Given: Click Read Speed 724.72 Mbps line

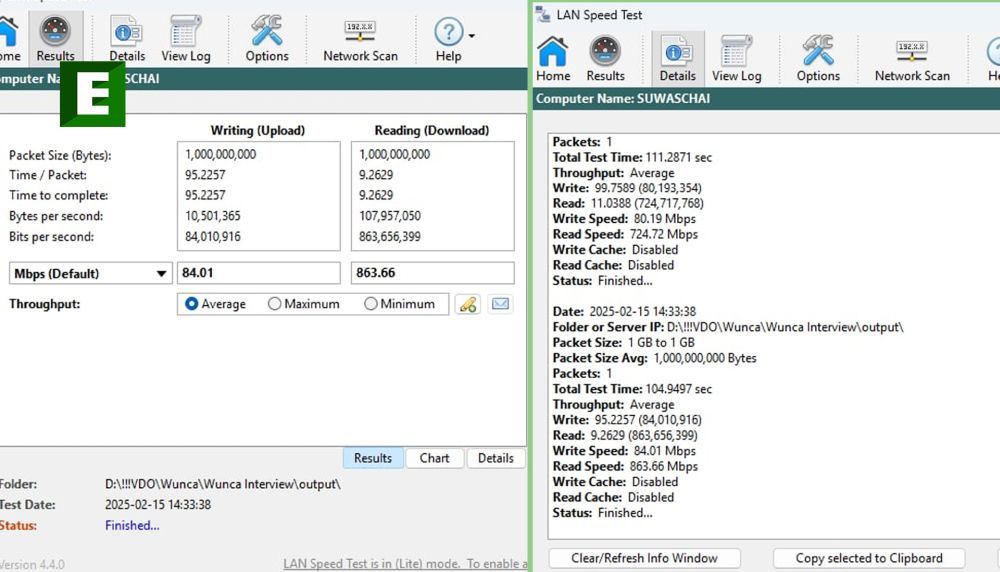Looking at the screenshot, I should pyautogui.click(x=625, y=234).
